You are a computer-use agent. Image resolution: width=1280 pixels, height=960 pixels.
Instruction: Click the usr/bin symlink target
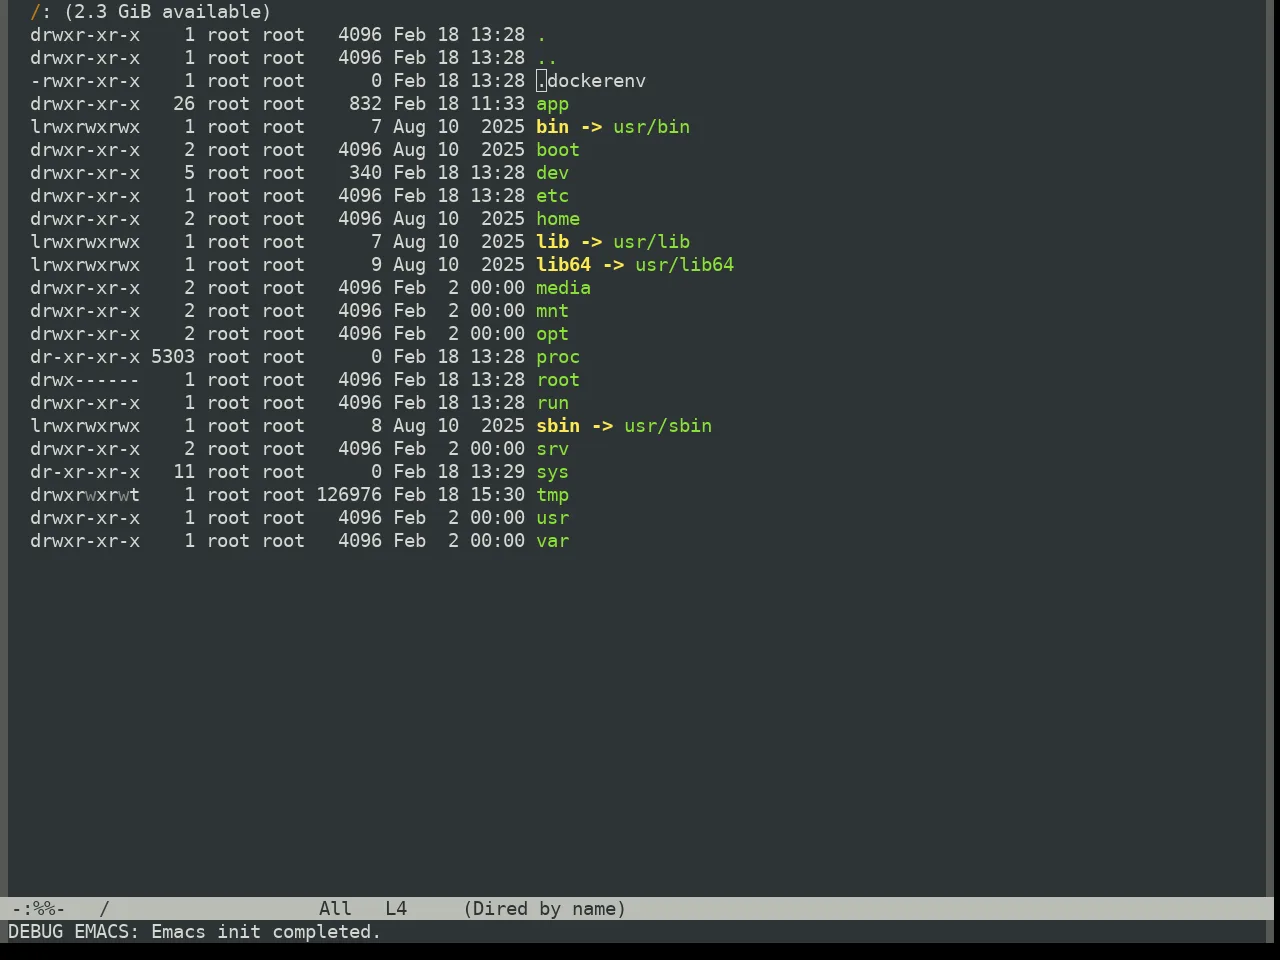pos(651,127)
